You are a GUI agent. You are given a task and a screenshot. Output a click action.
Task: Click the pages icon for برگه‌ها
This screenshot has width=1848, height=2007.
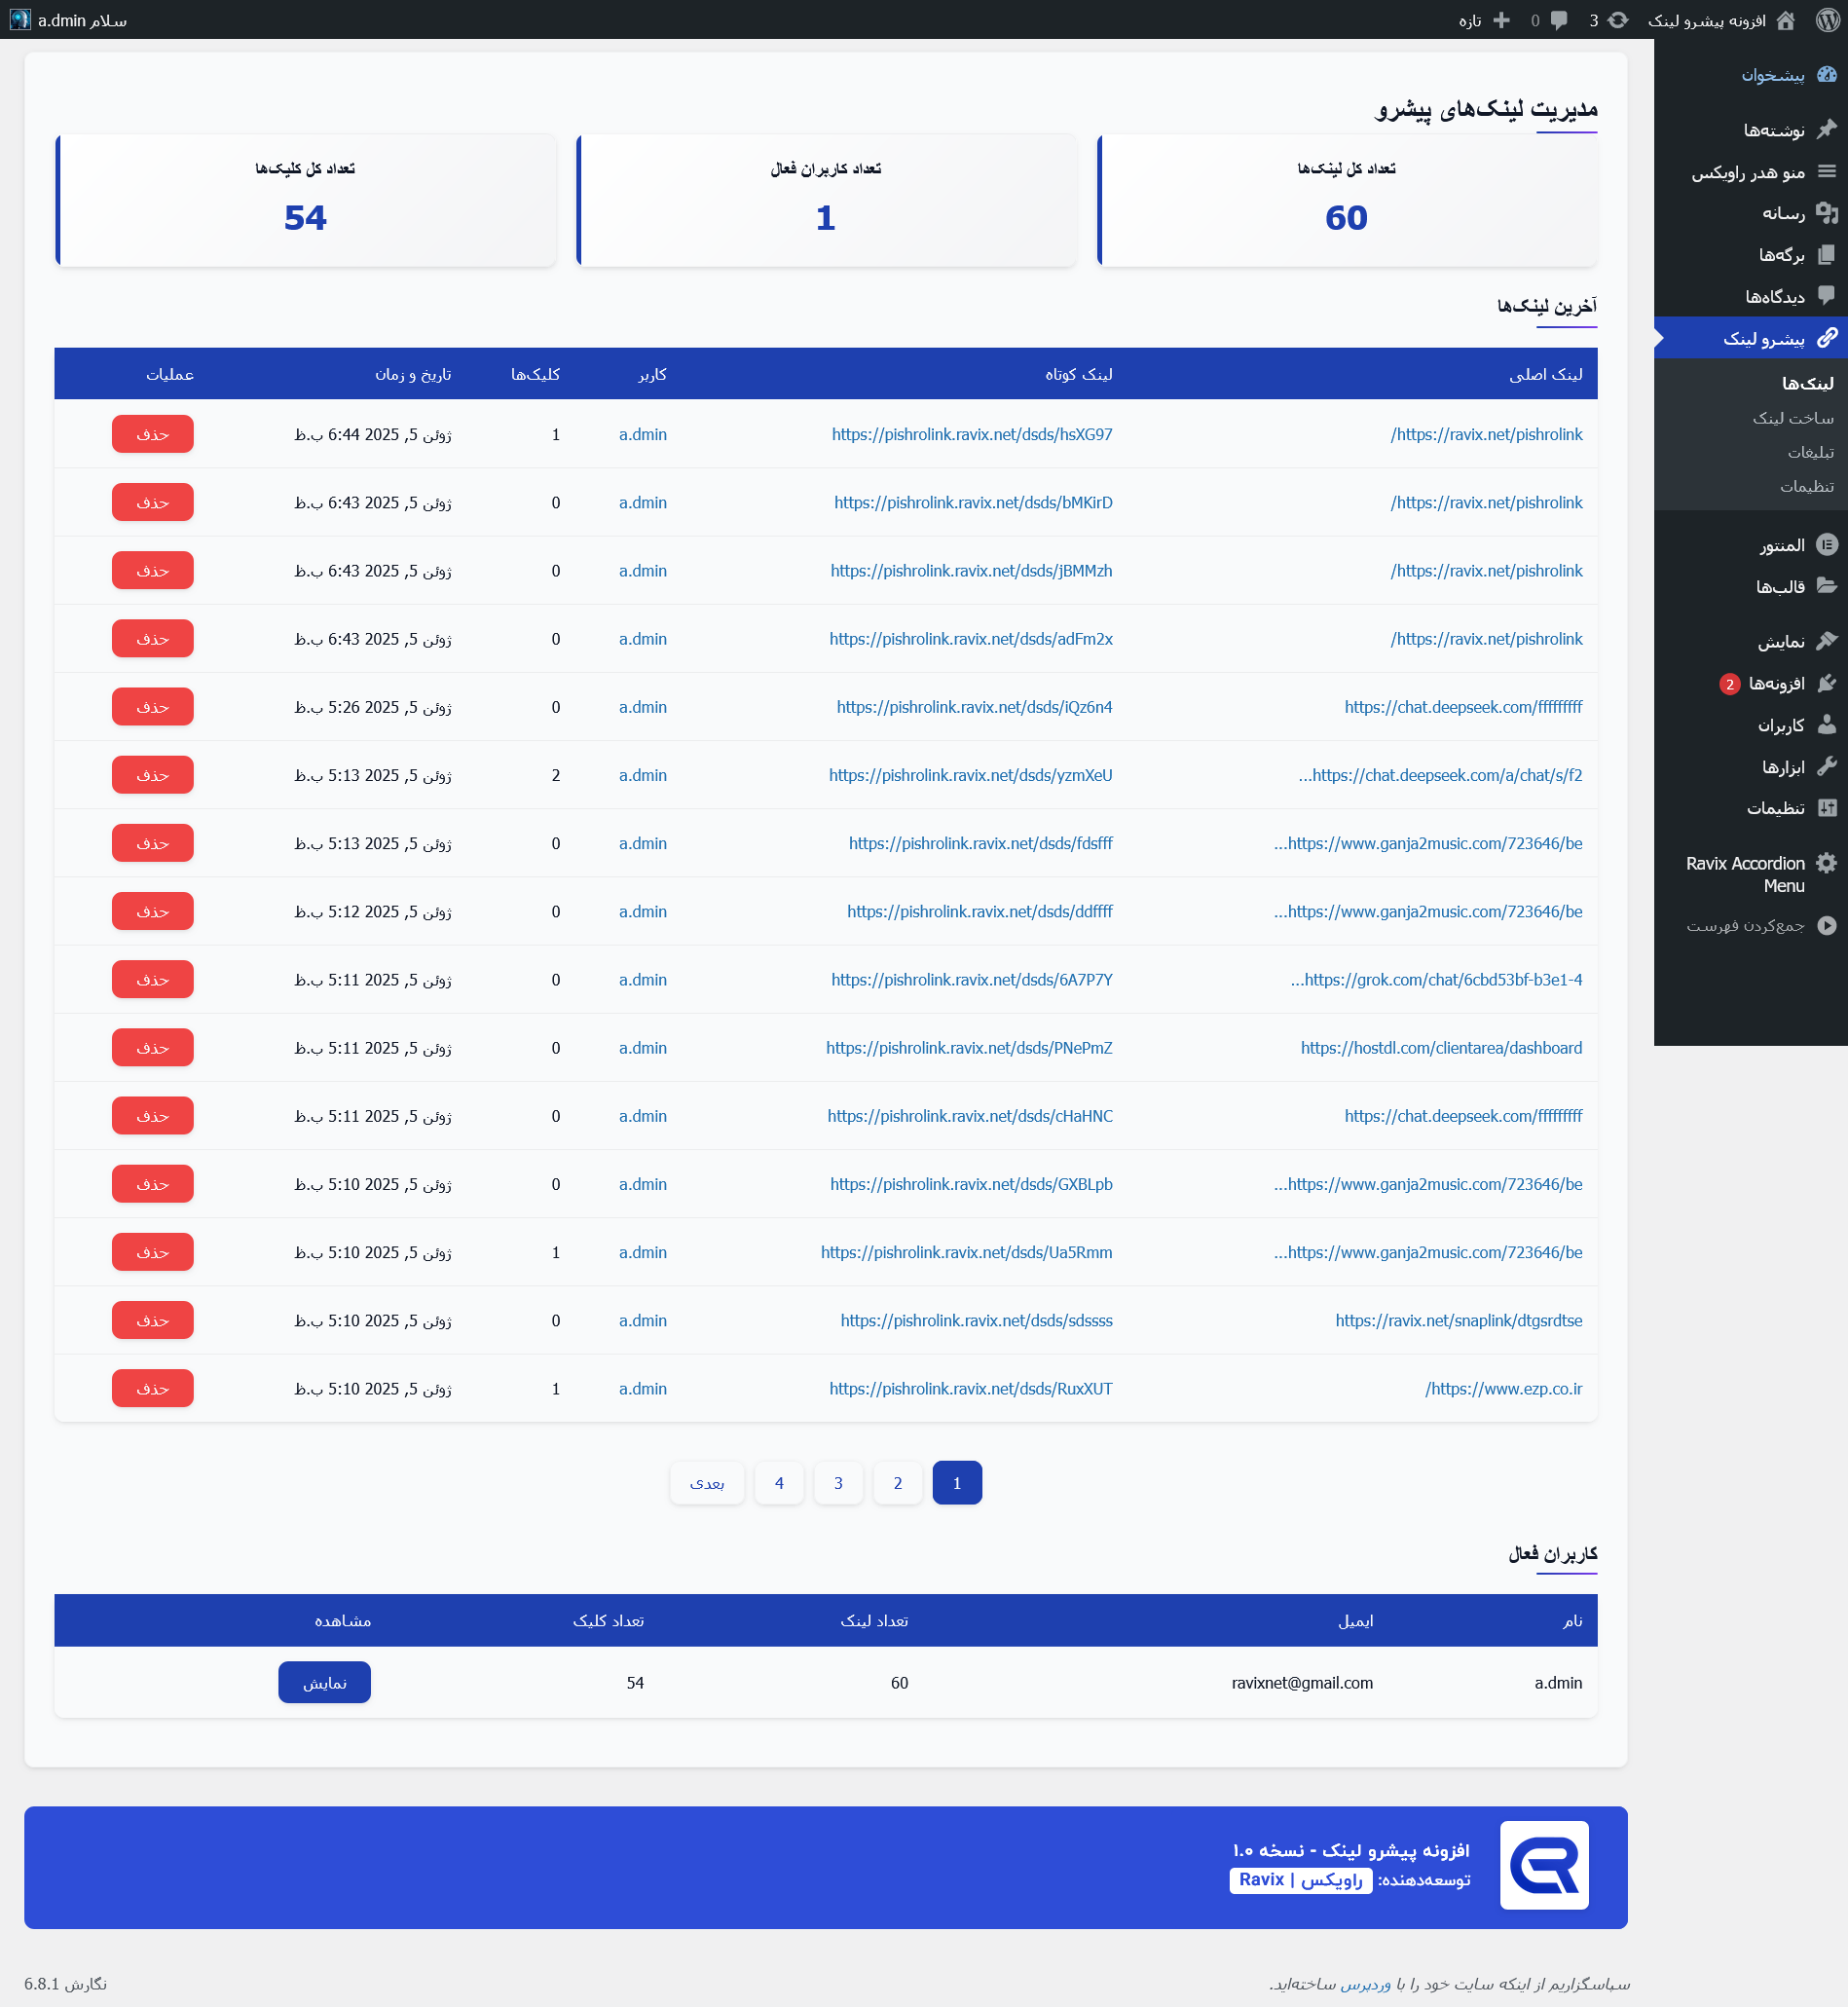[x=1827, y=255]
